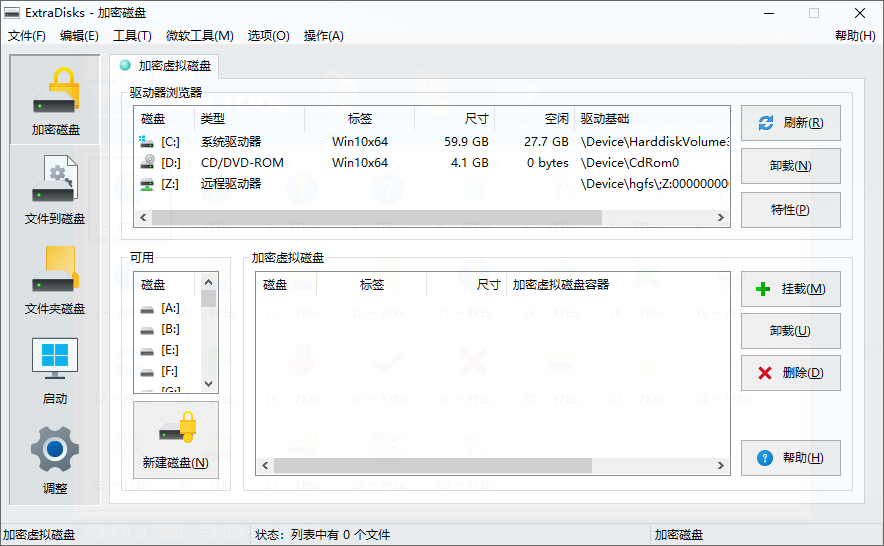Click the 加密虚拟磁盘容器 column header

(617, 285)
